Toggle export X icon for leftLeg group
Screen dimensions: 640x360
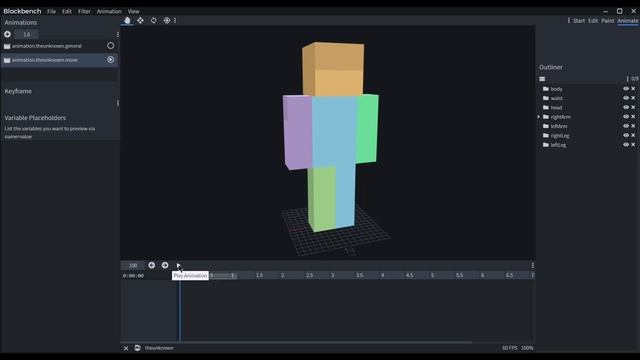(x=633, y=145)
